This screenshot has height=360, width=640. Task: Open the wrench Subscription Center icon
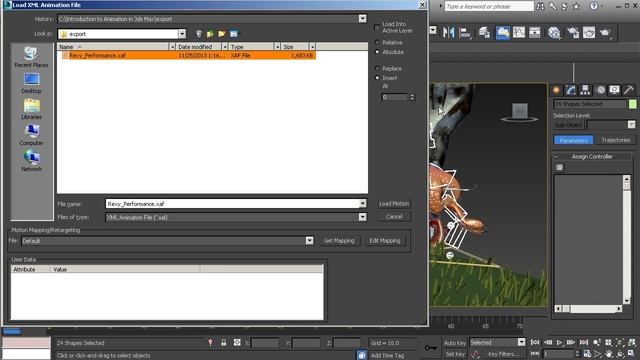click(x=552, y=6)
